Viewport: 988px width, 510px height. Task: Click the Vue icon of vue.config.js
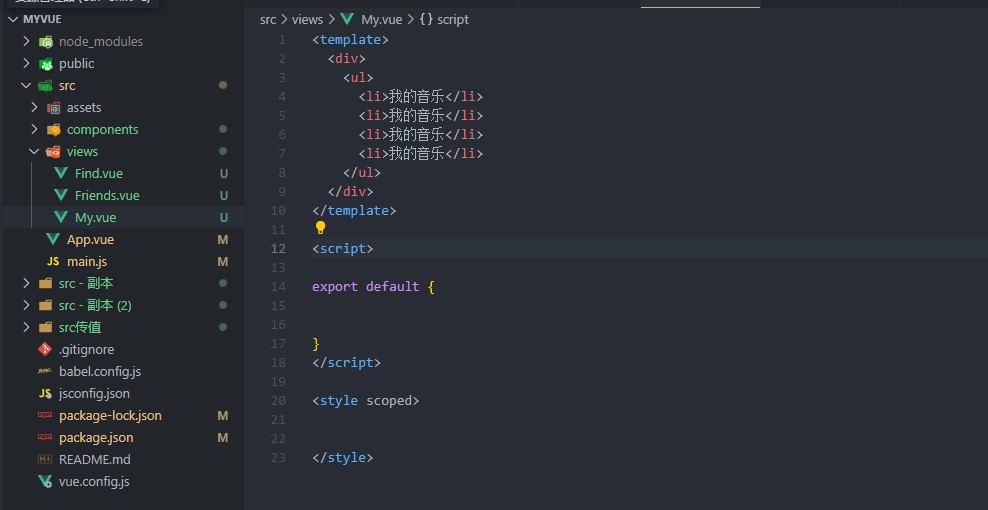(x=45, y=482)
